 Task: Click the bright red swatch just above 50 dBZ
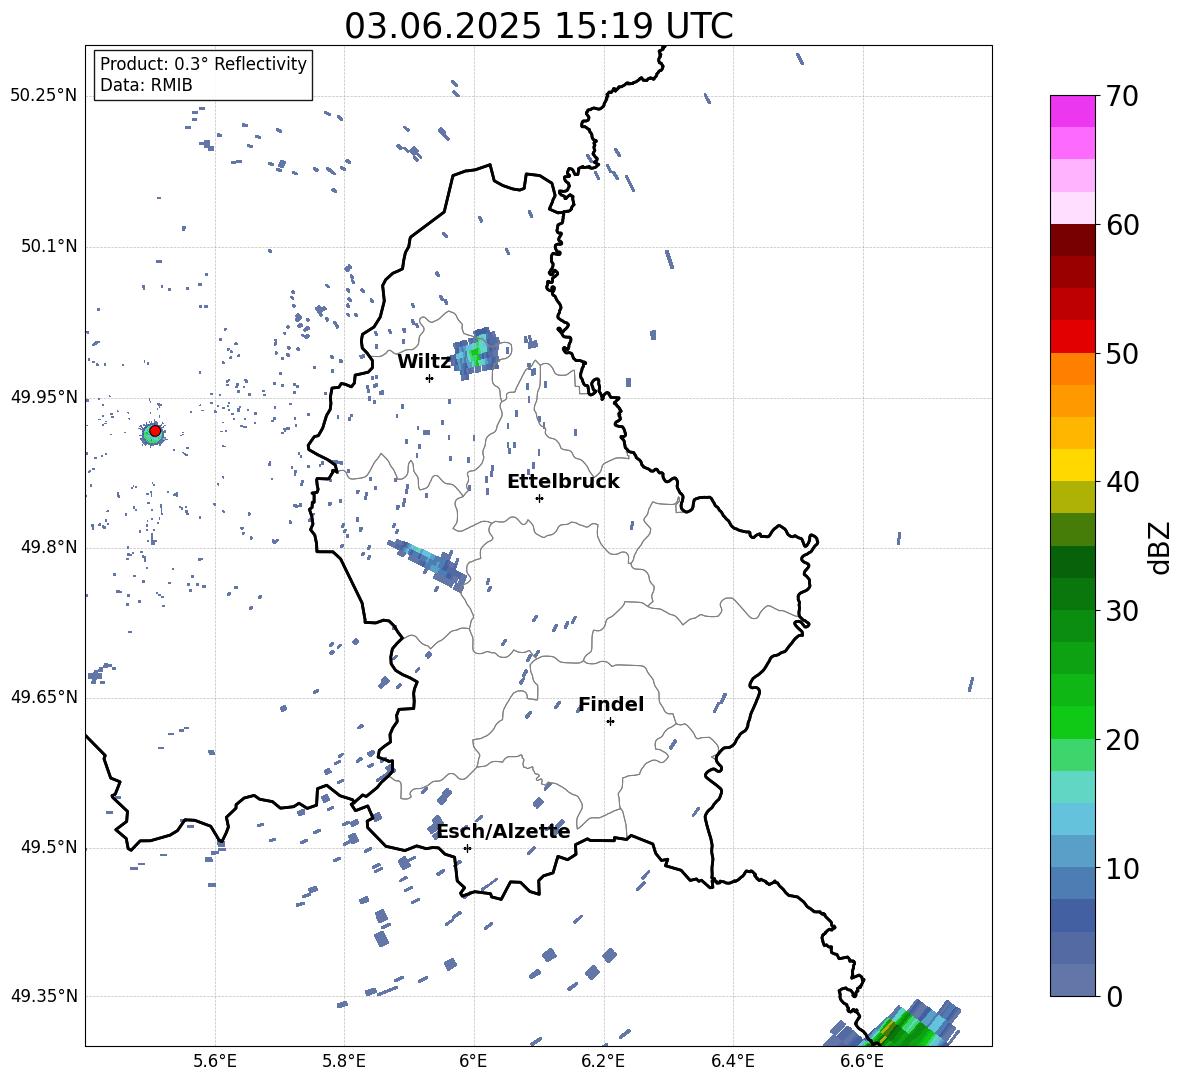[x=1072, y=337]
